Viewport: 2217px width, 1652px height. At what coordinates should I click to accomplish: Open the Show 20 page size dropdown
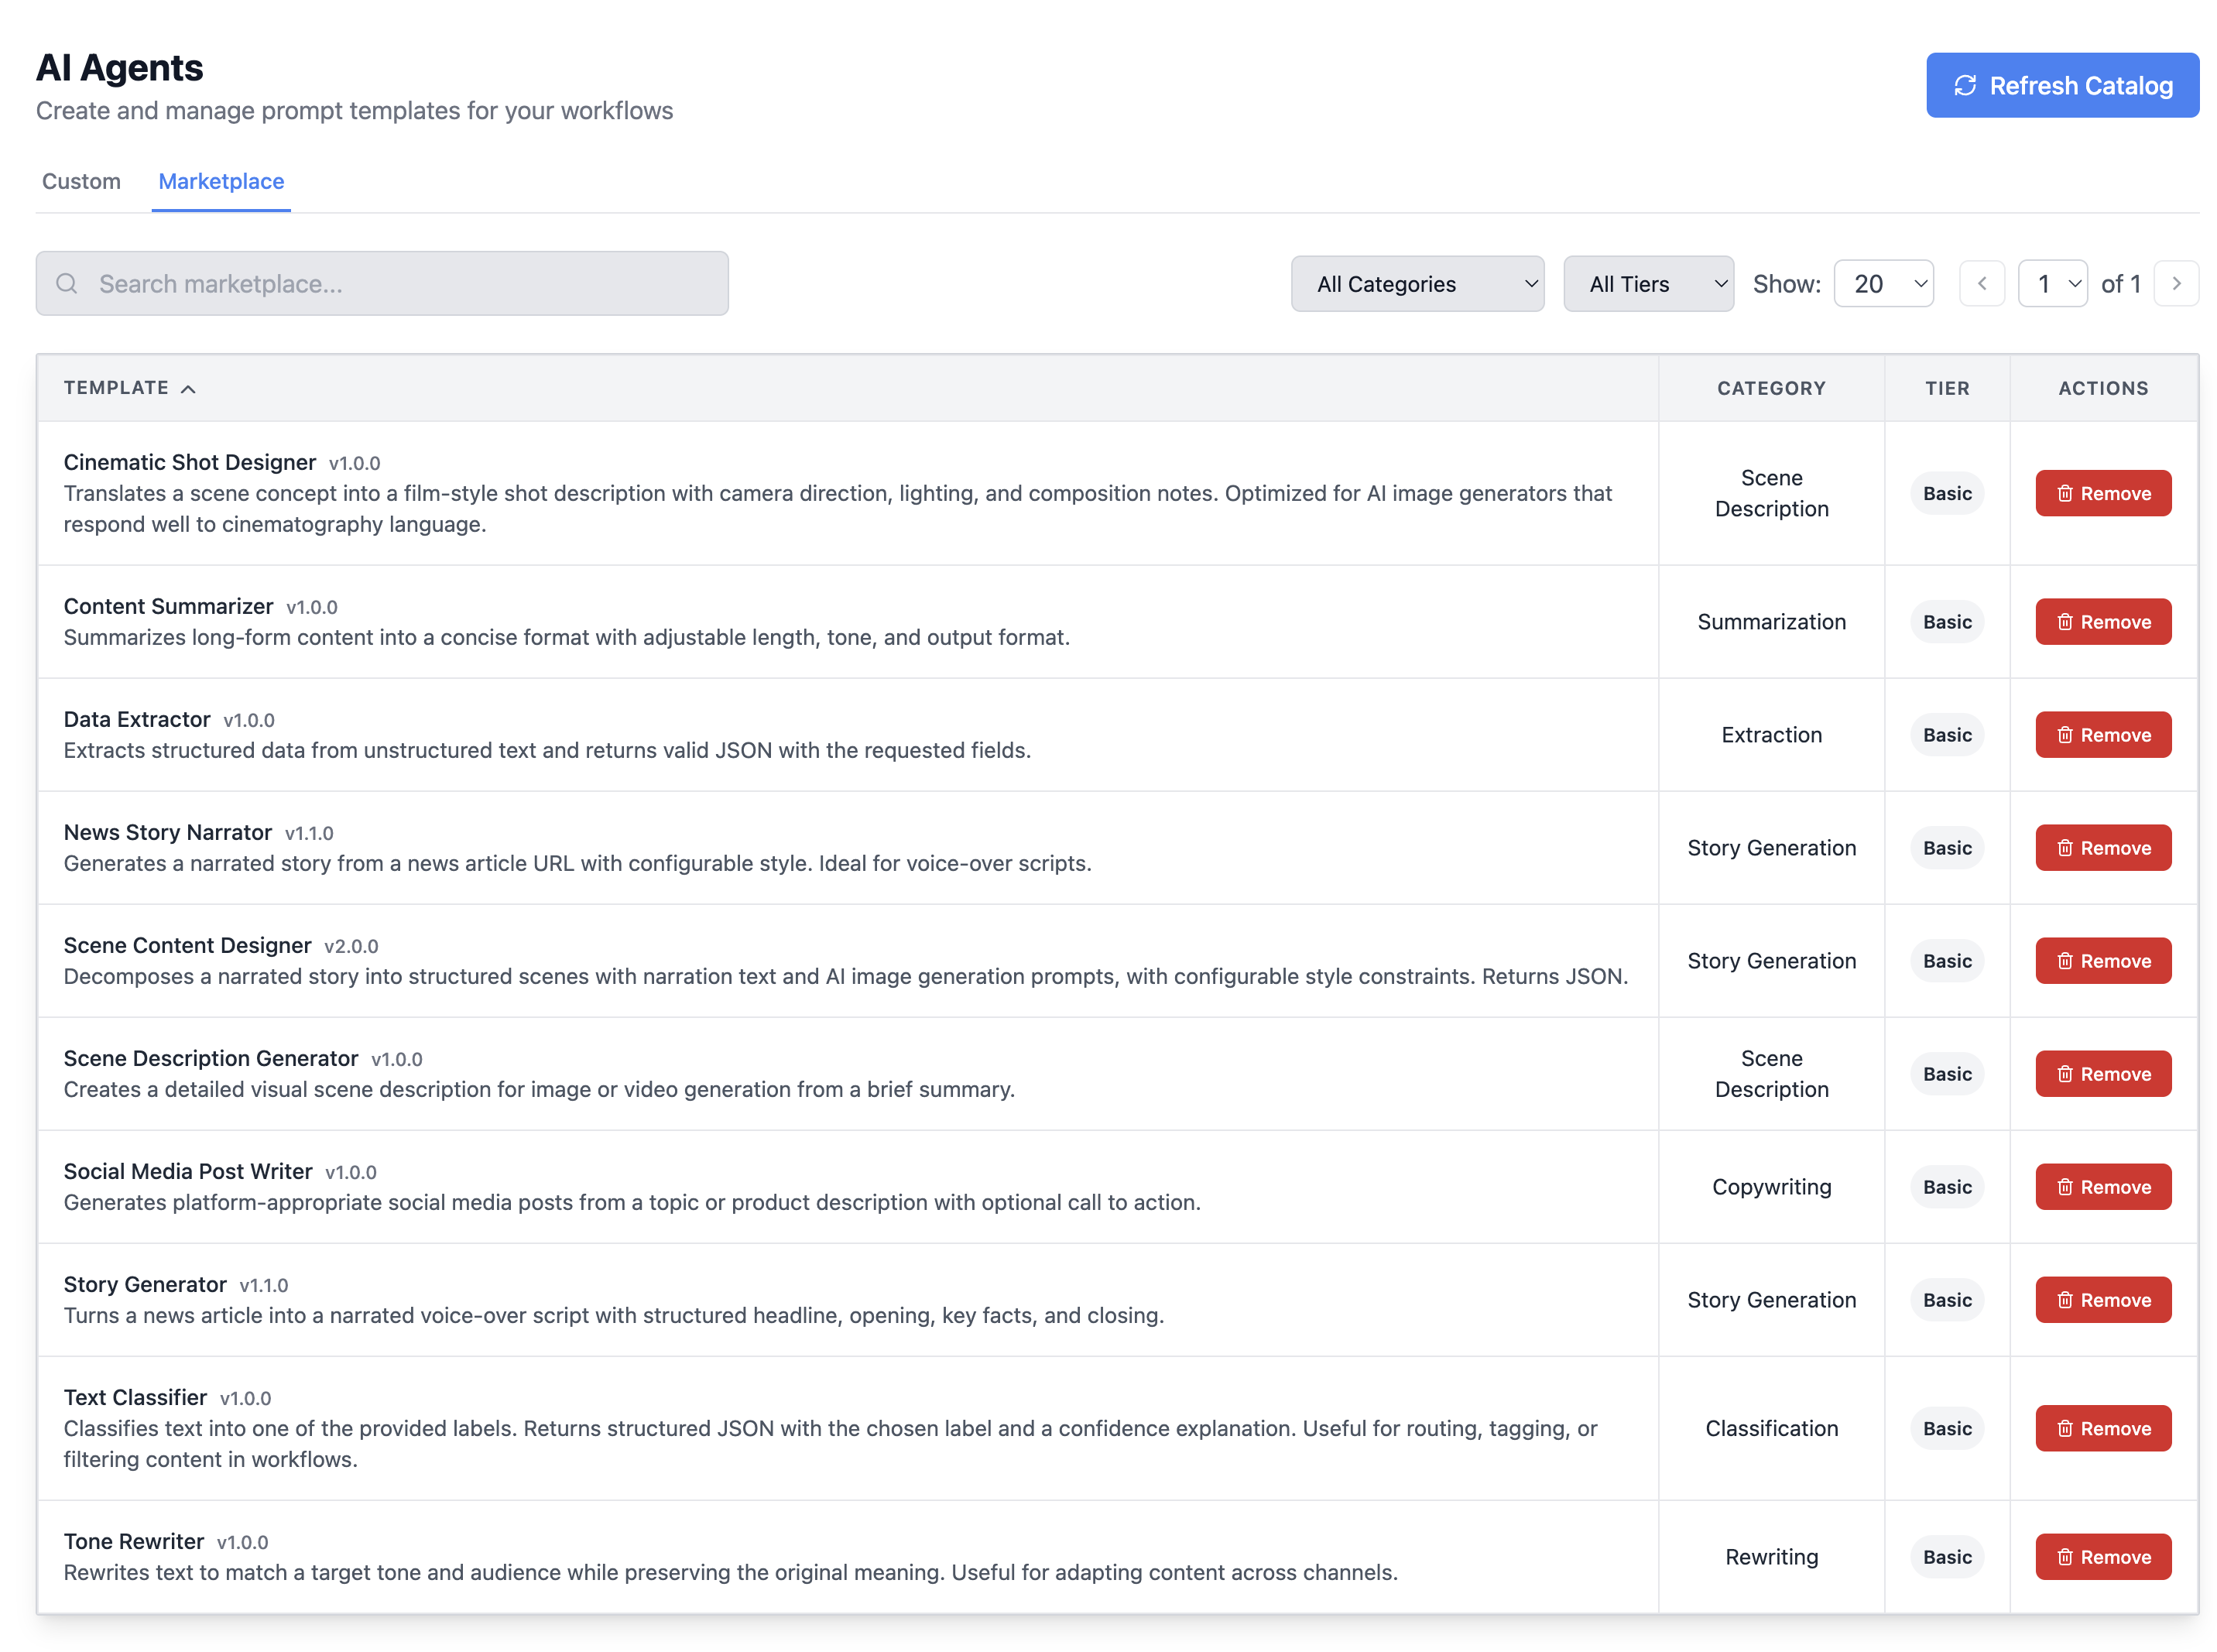click(x=1884, y=283)
